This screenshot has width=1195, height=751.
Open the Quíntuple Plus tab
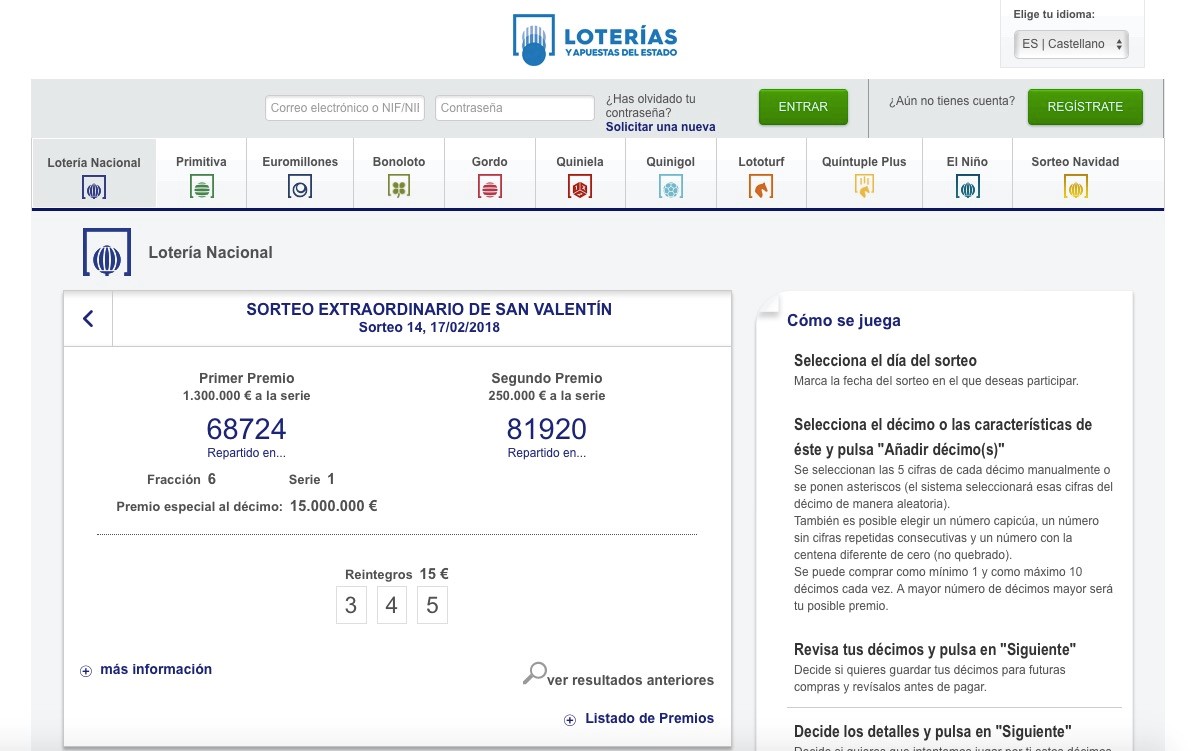click(863, 173)
